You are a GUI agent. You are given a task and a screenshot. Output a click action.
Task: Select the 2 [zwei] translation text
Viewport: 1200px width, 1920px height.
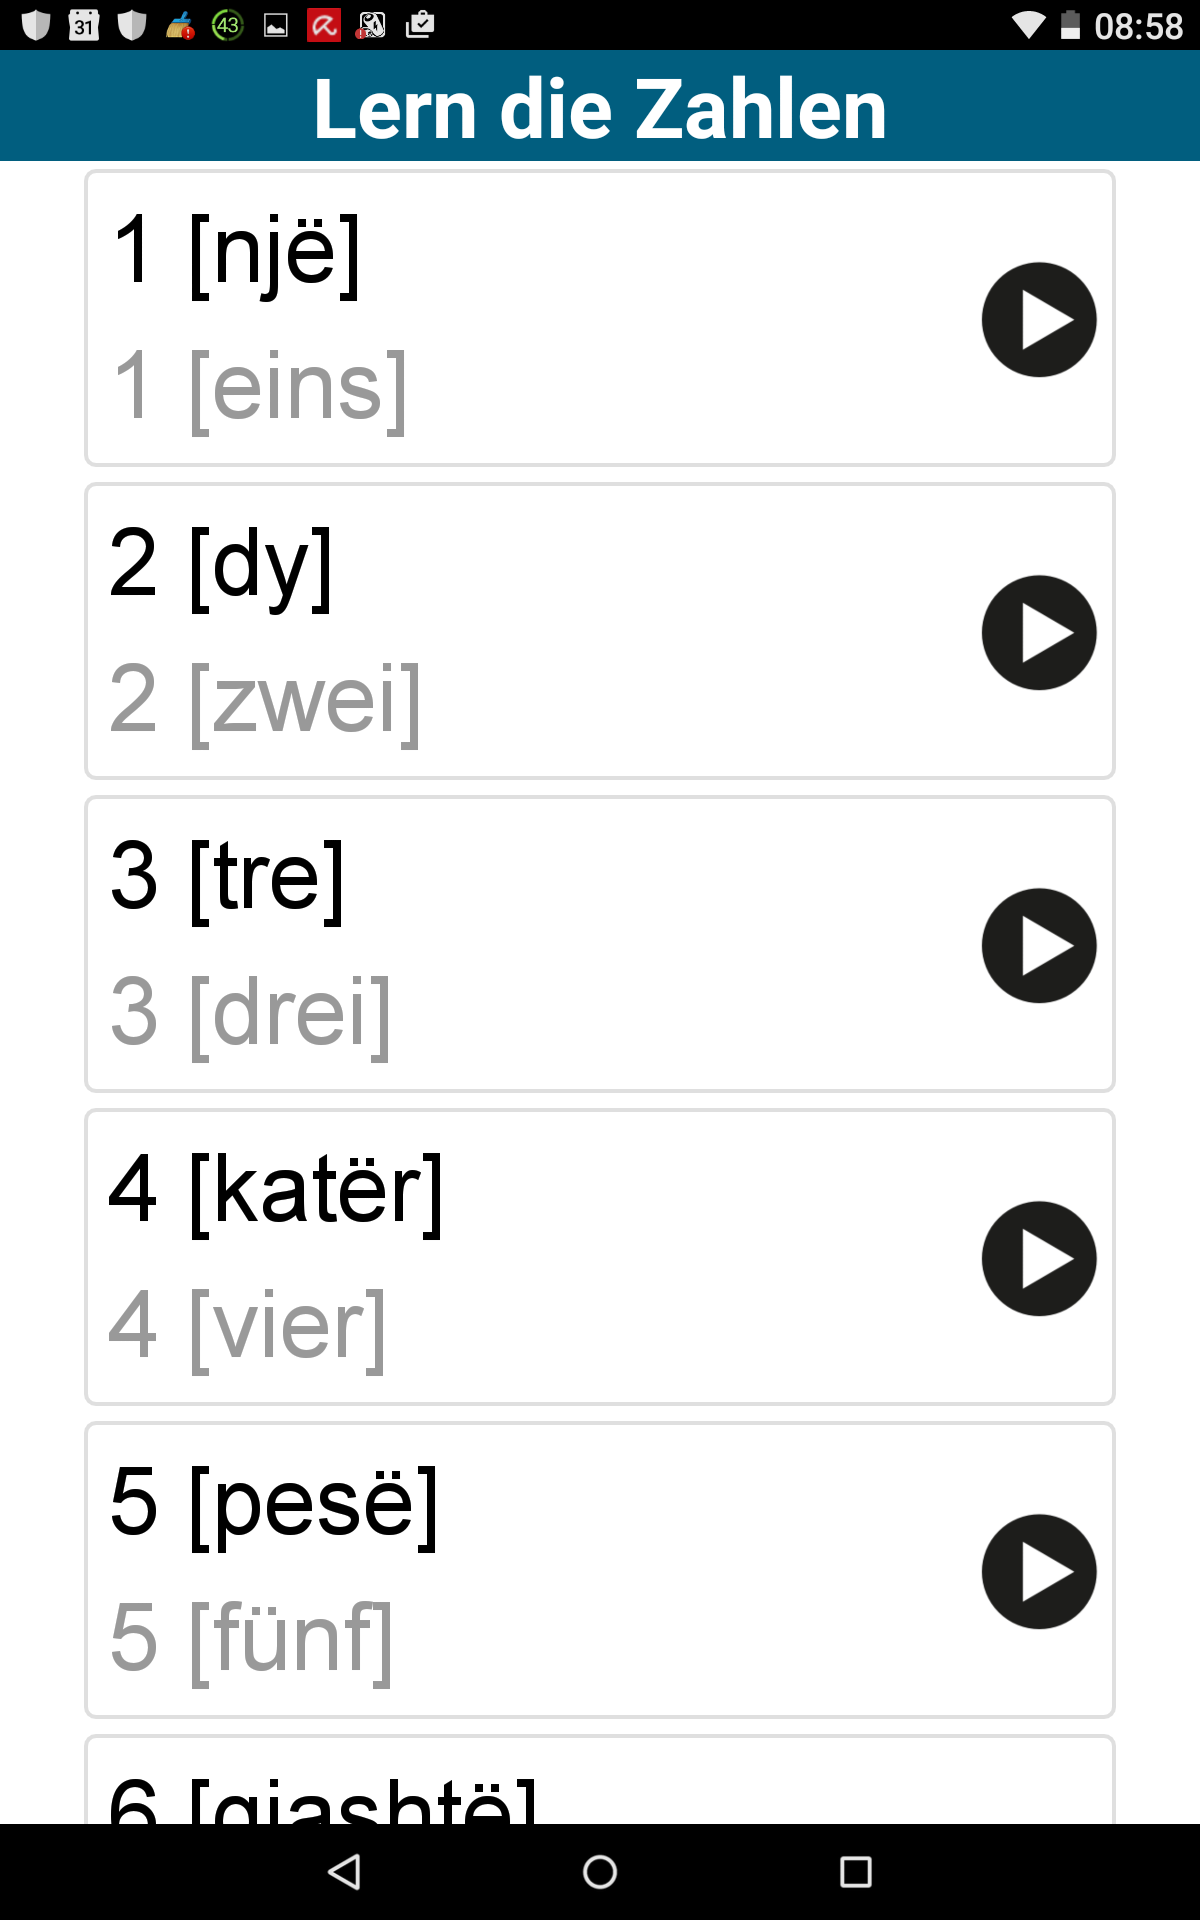(265, 700)
